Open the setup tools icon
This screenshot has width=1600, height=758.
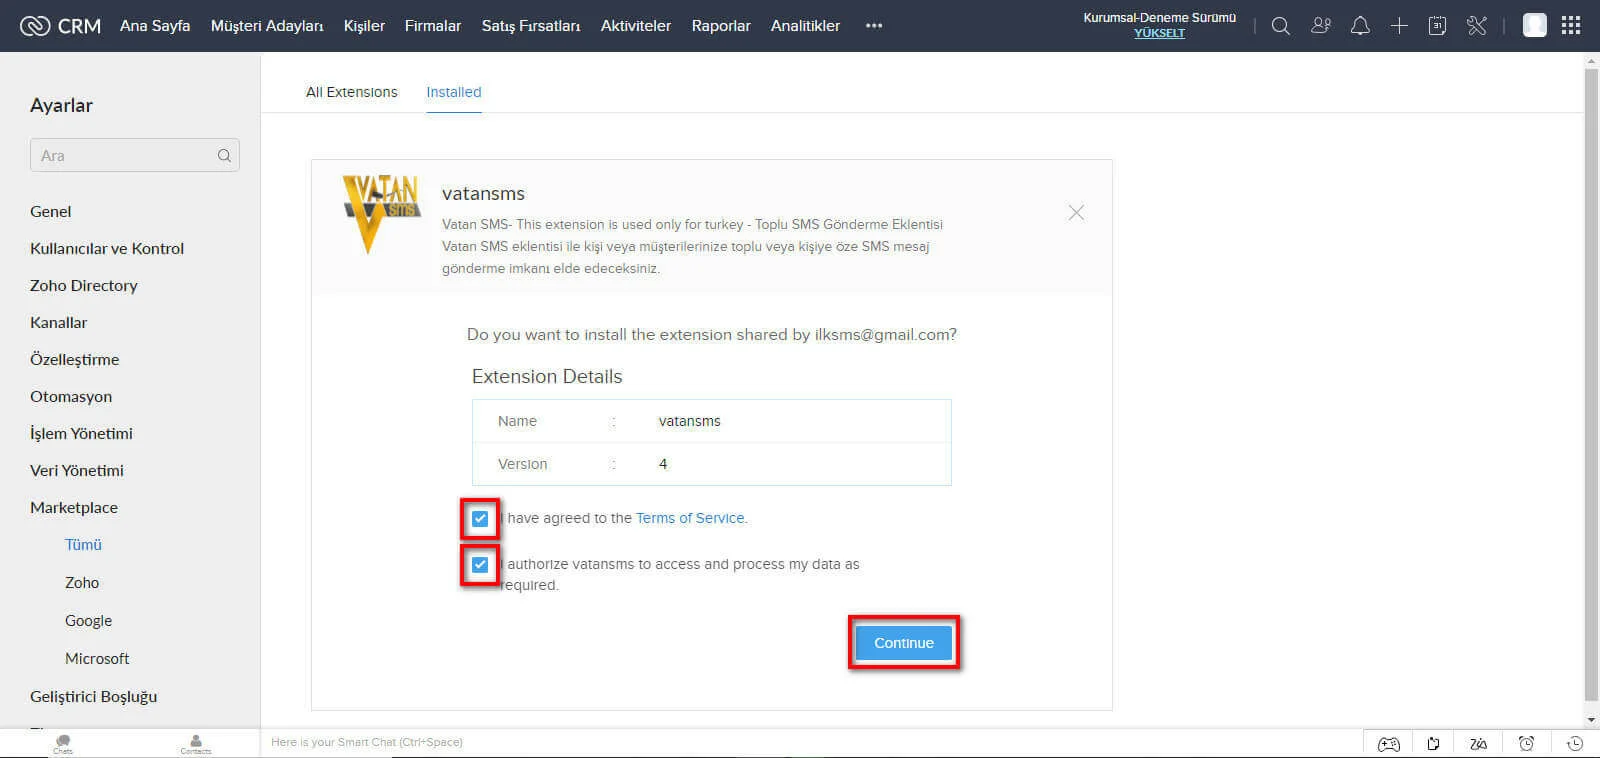click(1477, 26)
